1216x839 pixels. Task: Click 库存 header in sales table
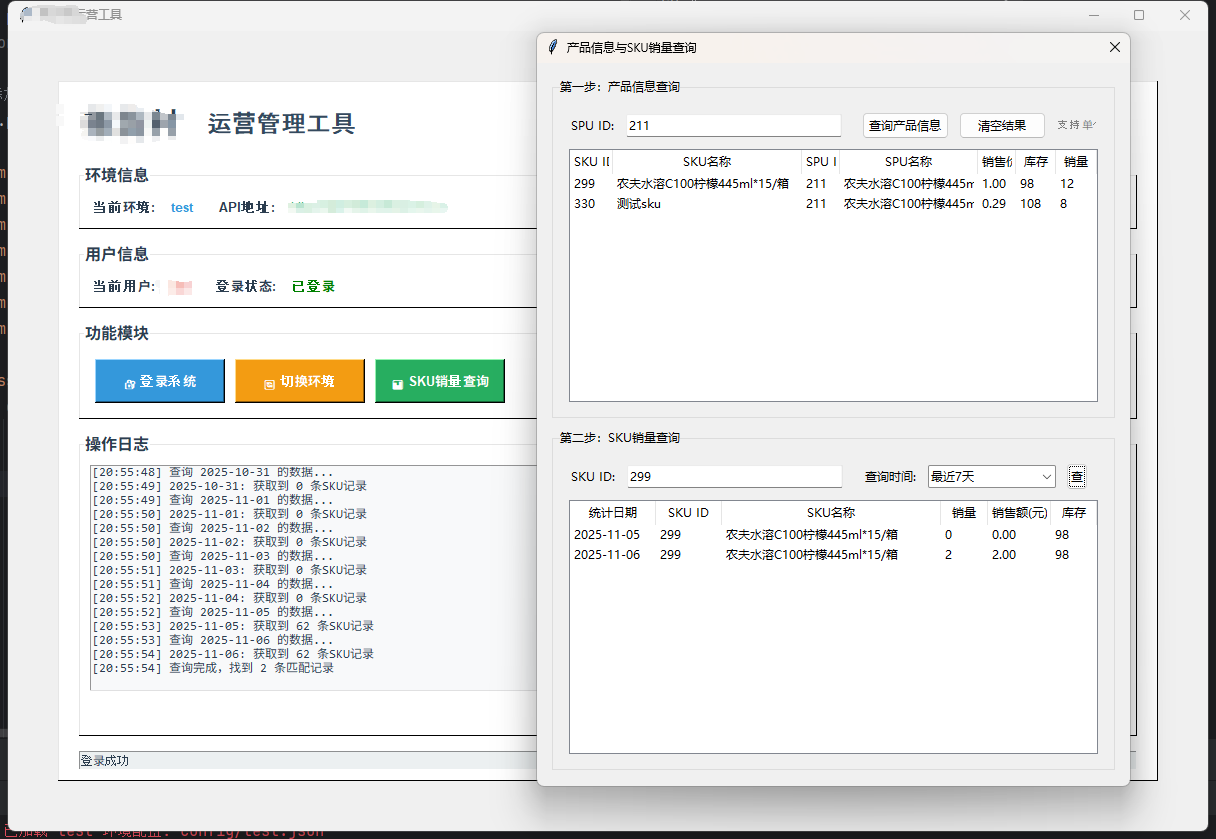coord(1074,513)
